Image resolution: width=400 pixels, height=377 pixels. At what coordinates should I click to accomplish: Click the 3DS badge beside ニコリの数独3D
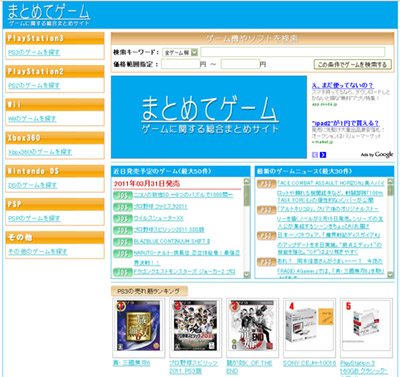[123, 195]
